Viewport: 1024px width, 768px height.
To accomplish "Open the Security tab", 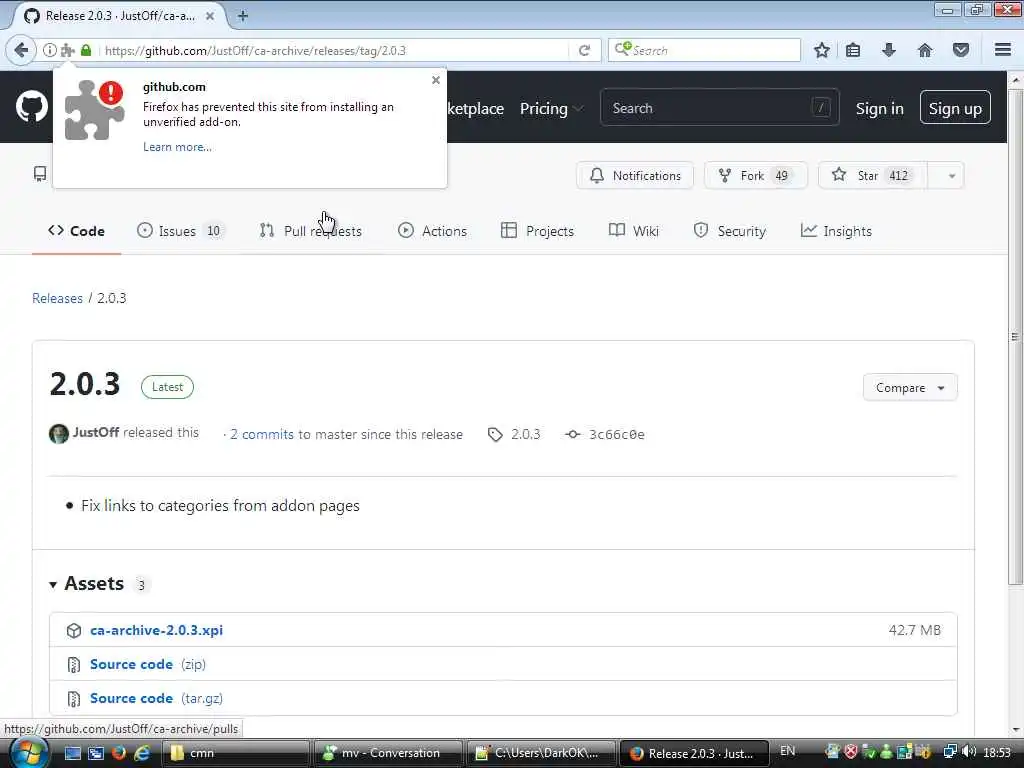I will click(x=729, y=231).
